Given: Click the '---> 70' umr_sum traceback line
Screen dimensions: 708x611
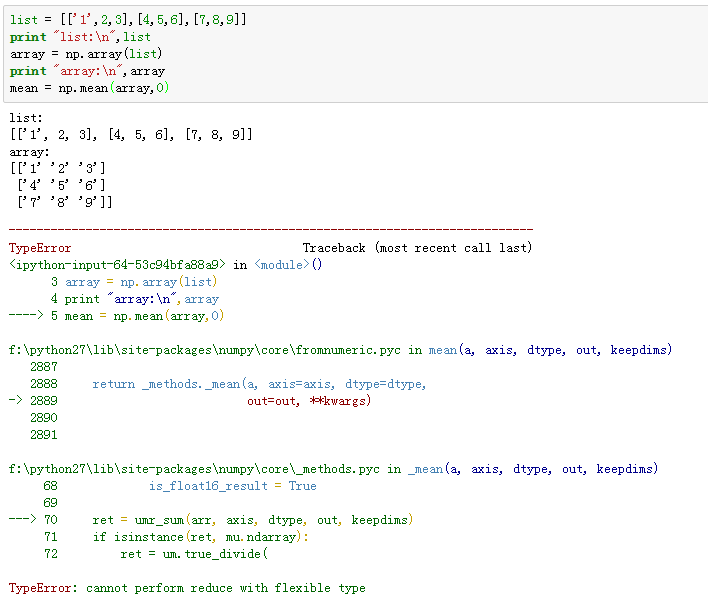Looking at the screenshot, I should click(210, 520).
